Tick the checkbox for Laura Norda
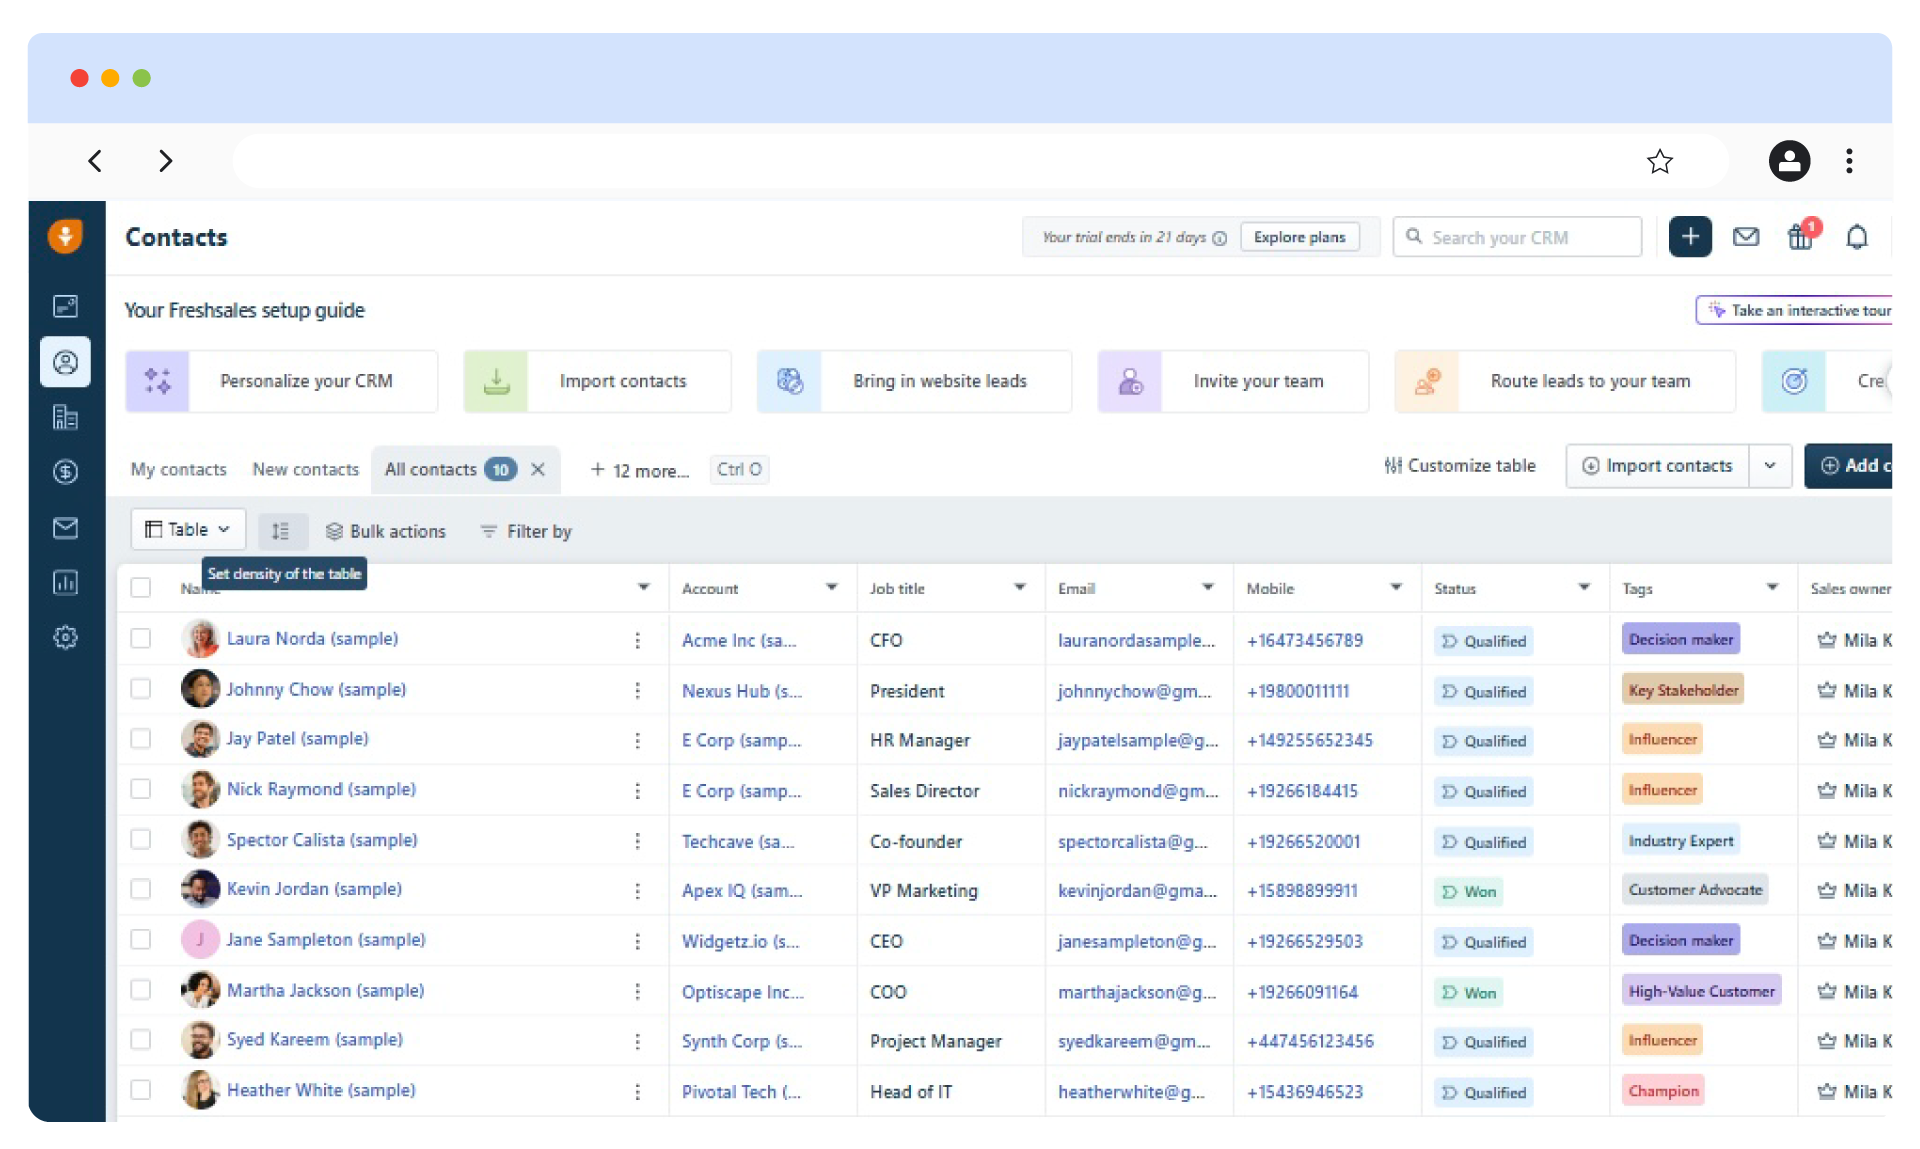The width and height of the screenshot is (1920, 1149). (141, 638)
